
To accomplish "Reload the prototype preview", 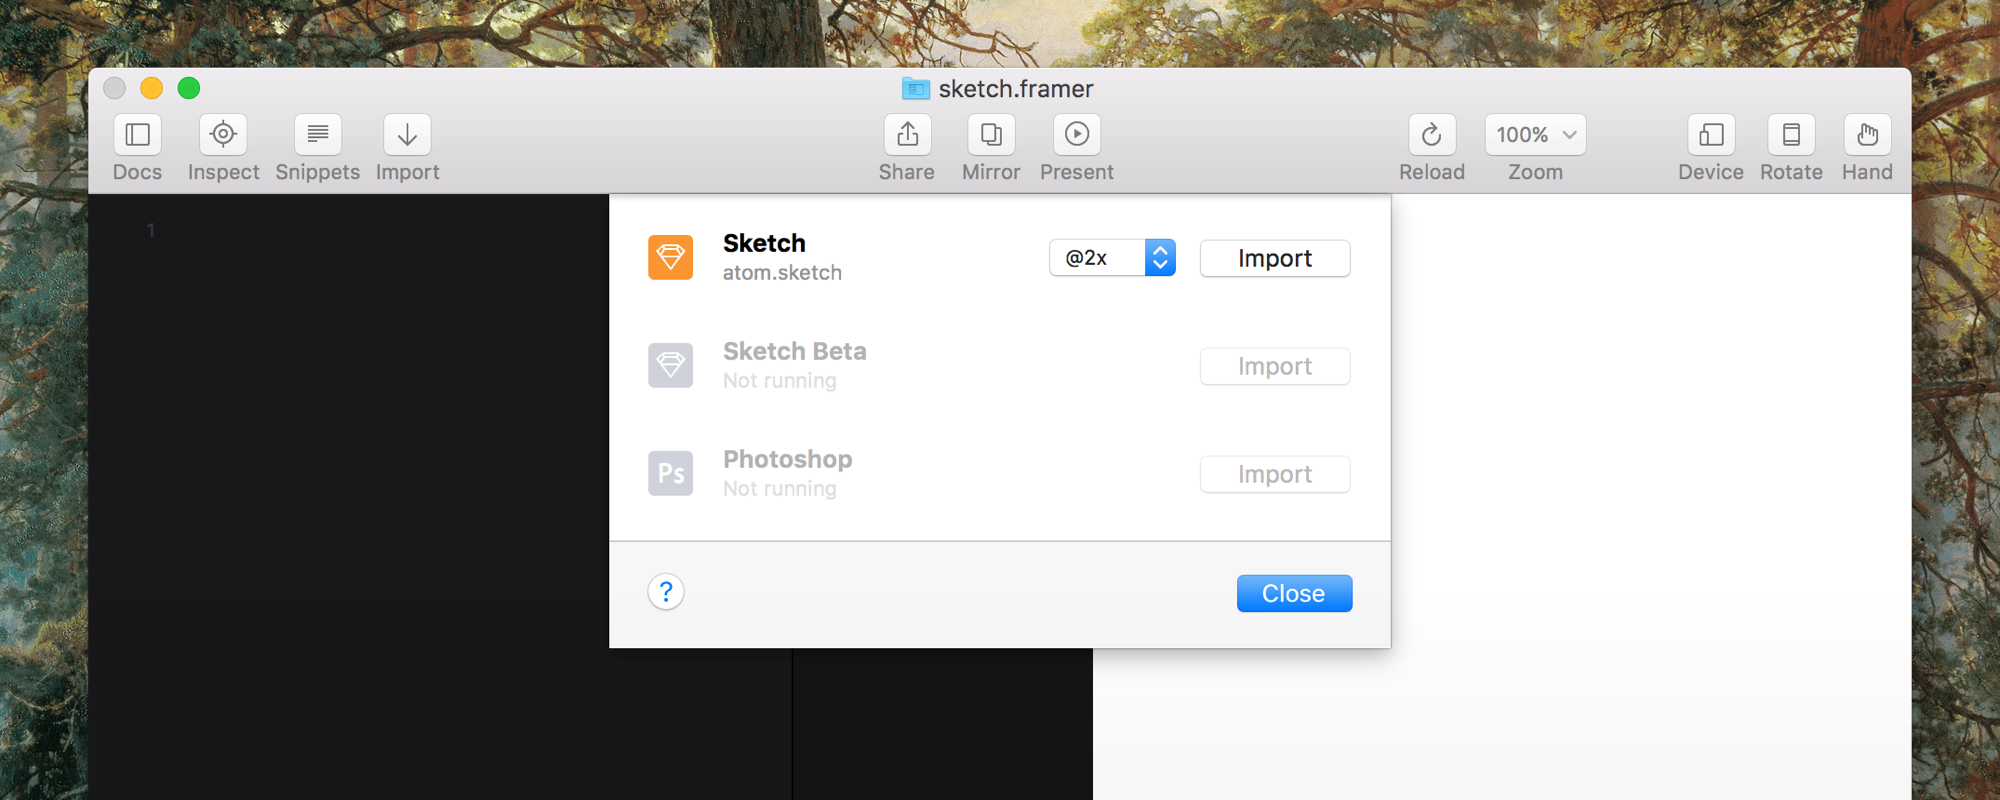I will pos(1432,134).
